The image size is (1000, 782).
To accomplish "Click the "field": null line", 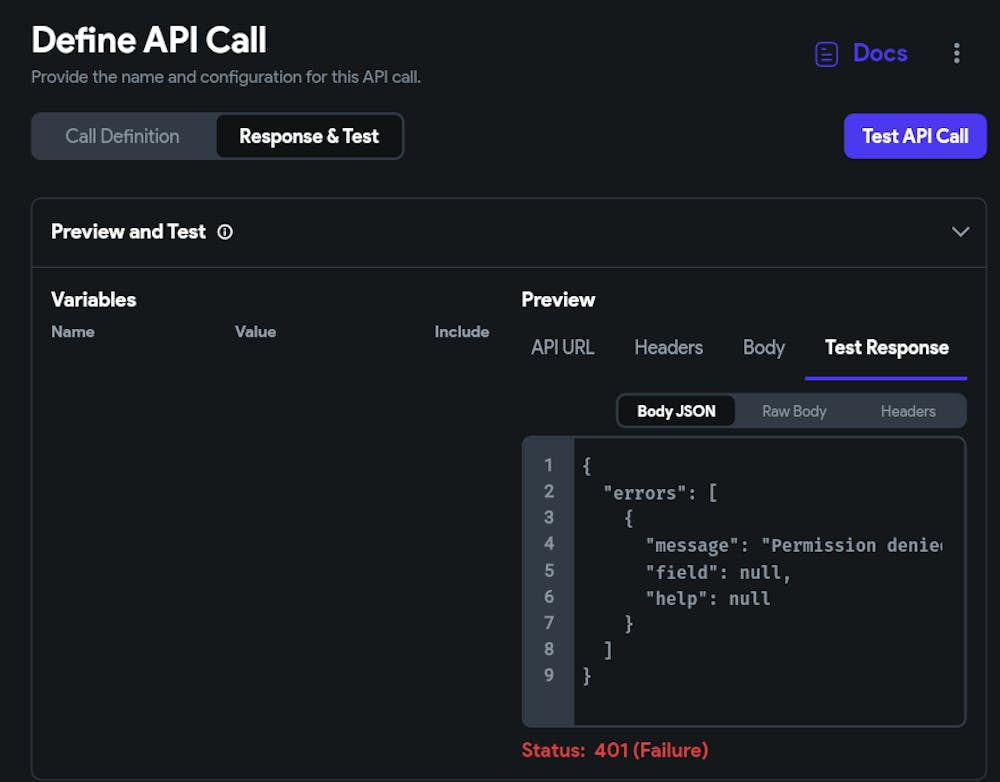I will 718,572.
